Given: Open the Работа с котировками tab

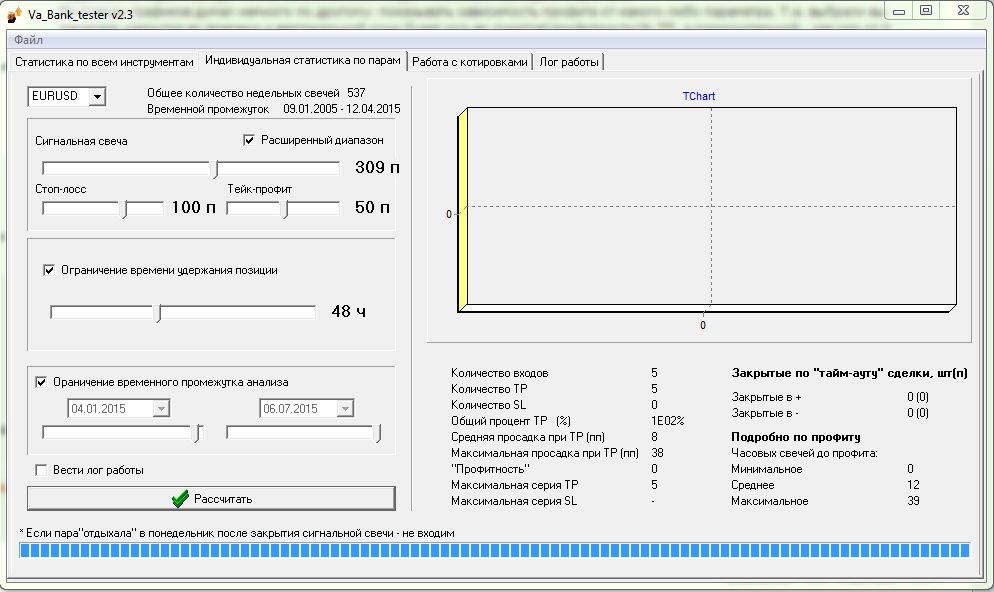Looking at the screenshot, I should (470, 62).
